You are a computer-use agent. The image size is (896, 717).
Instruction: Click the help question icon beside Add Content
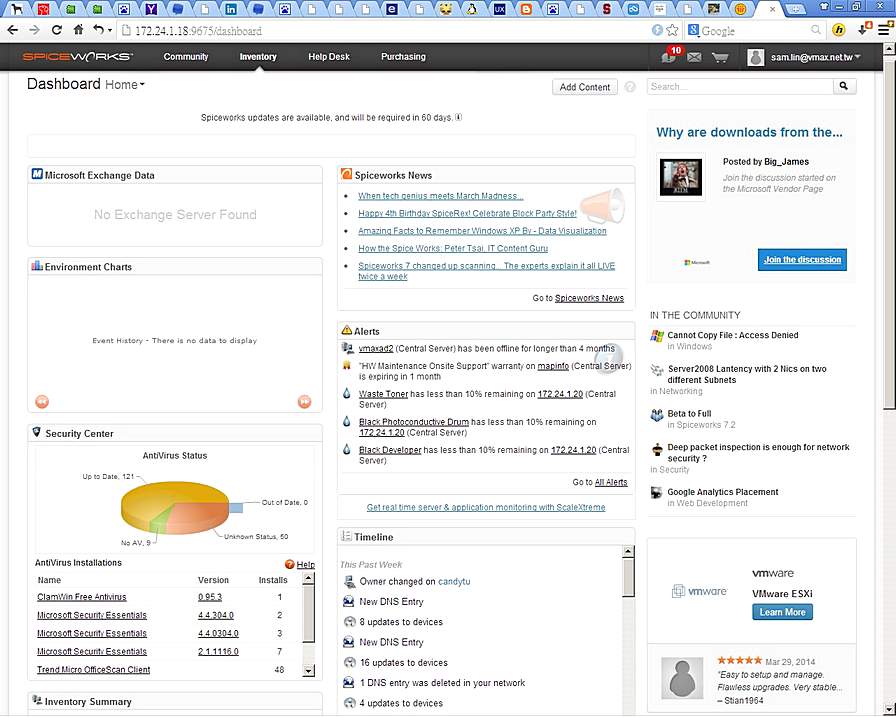(630, 87)
